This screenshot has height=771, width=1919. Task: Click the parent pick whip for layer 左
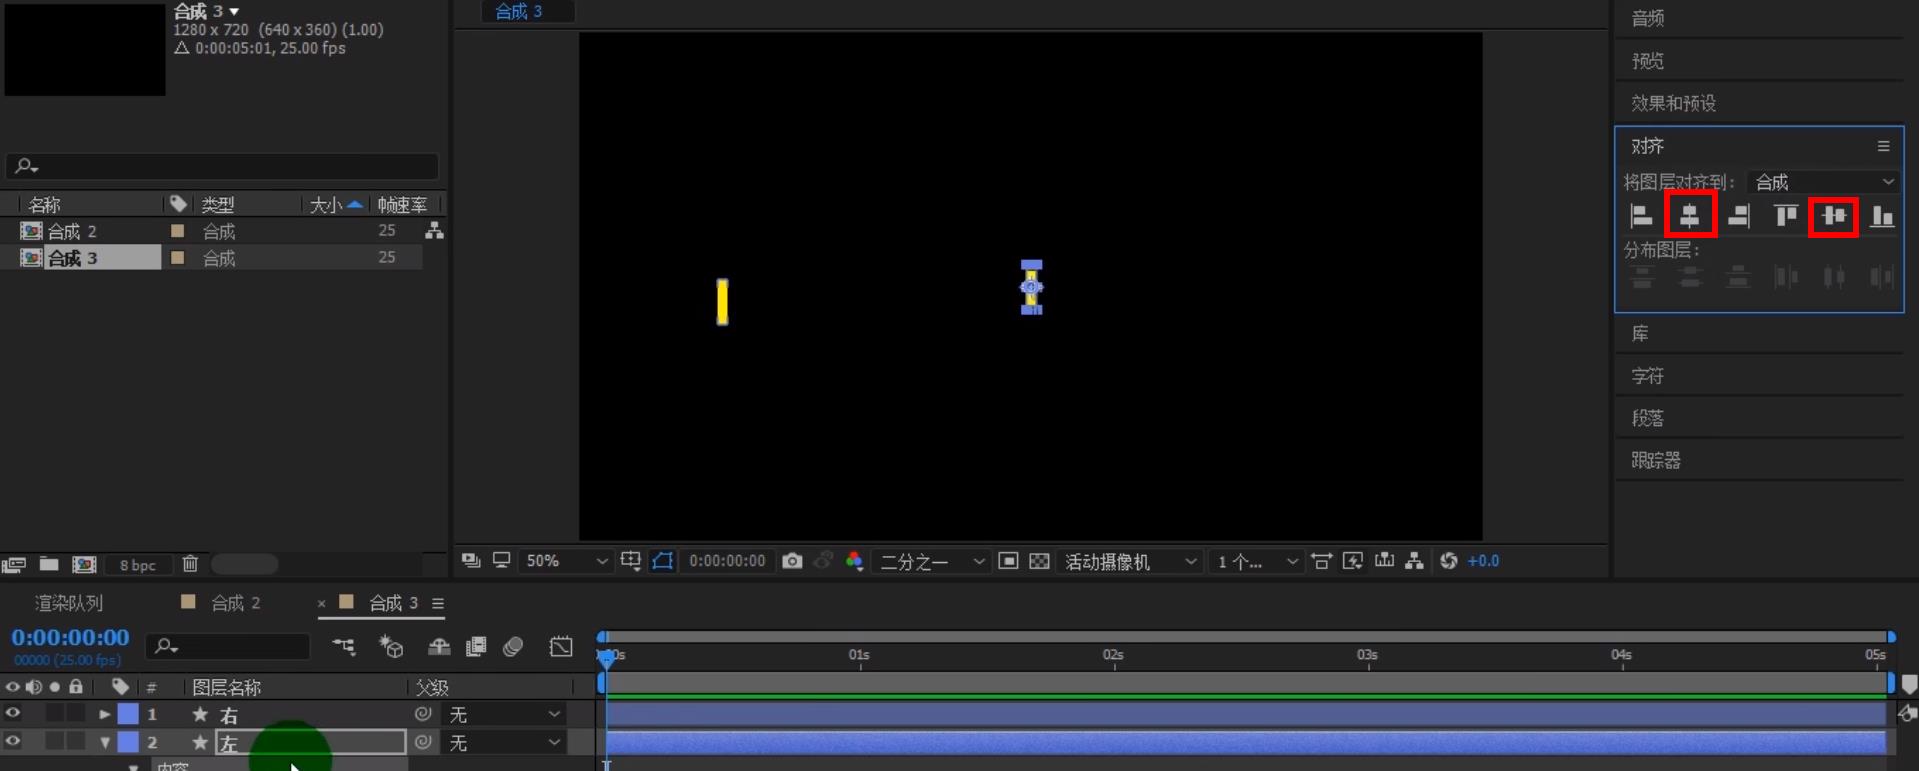[x=423, y=742]
